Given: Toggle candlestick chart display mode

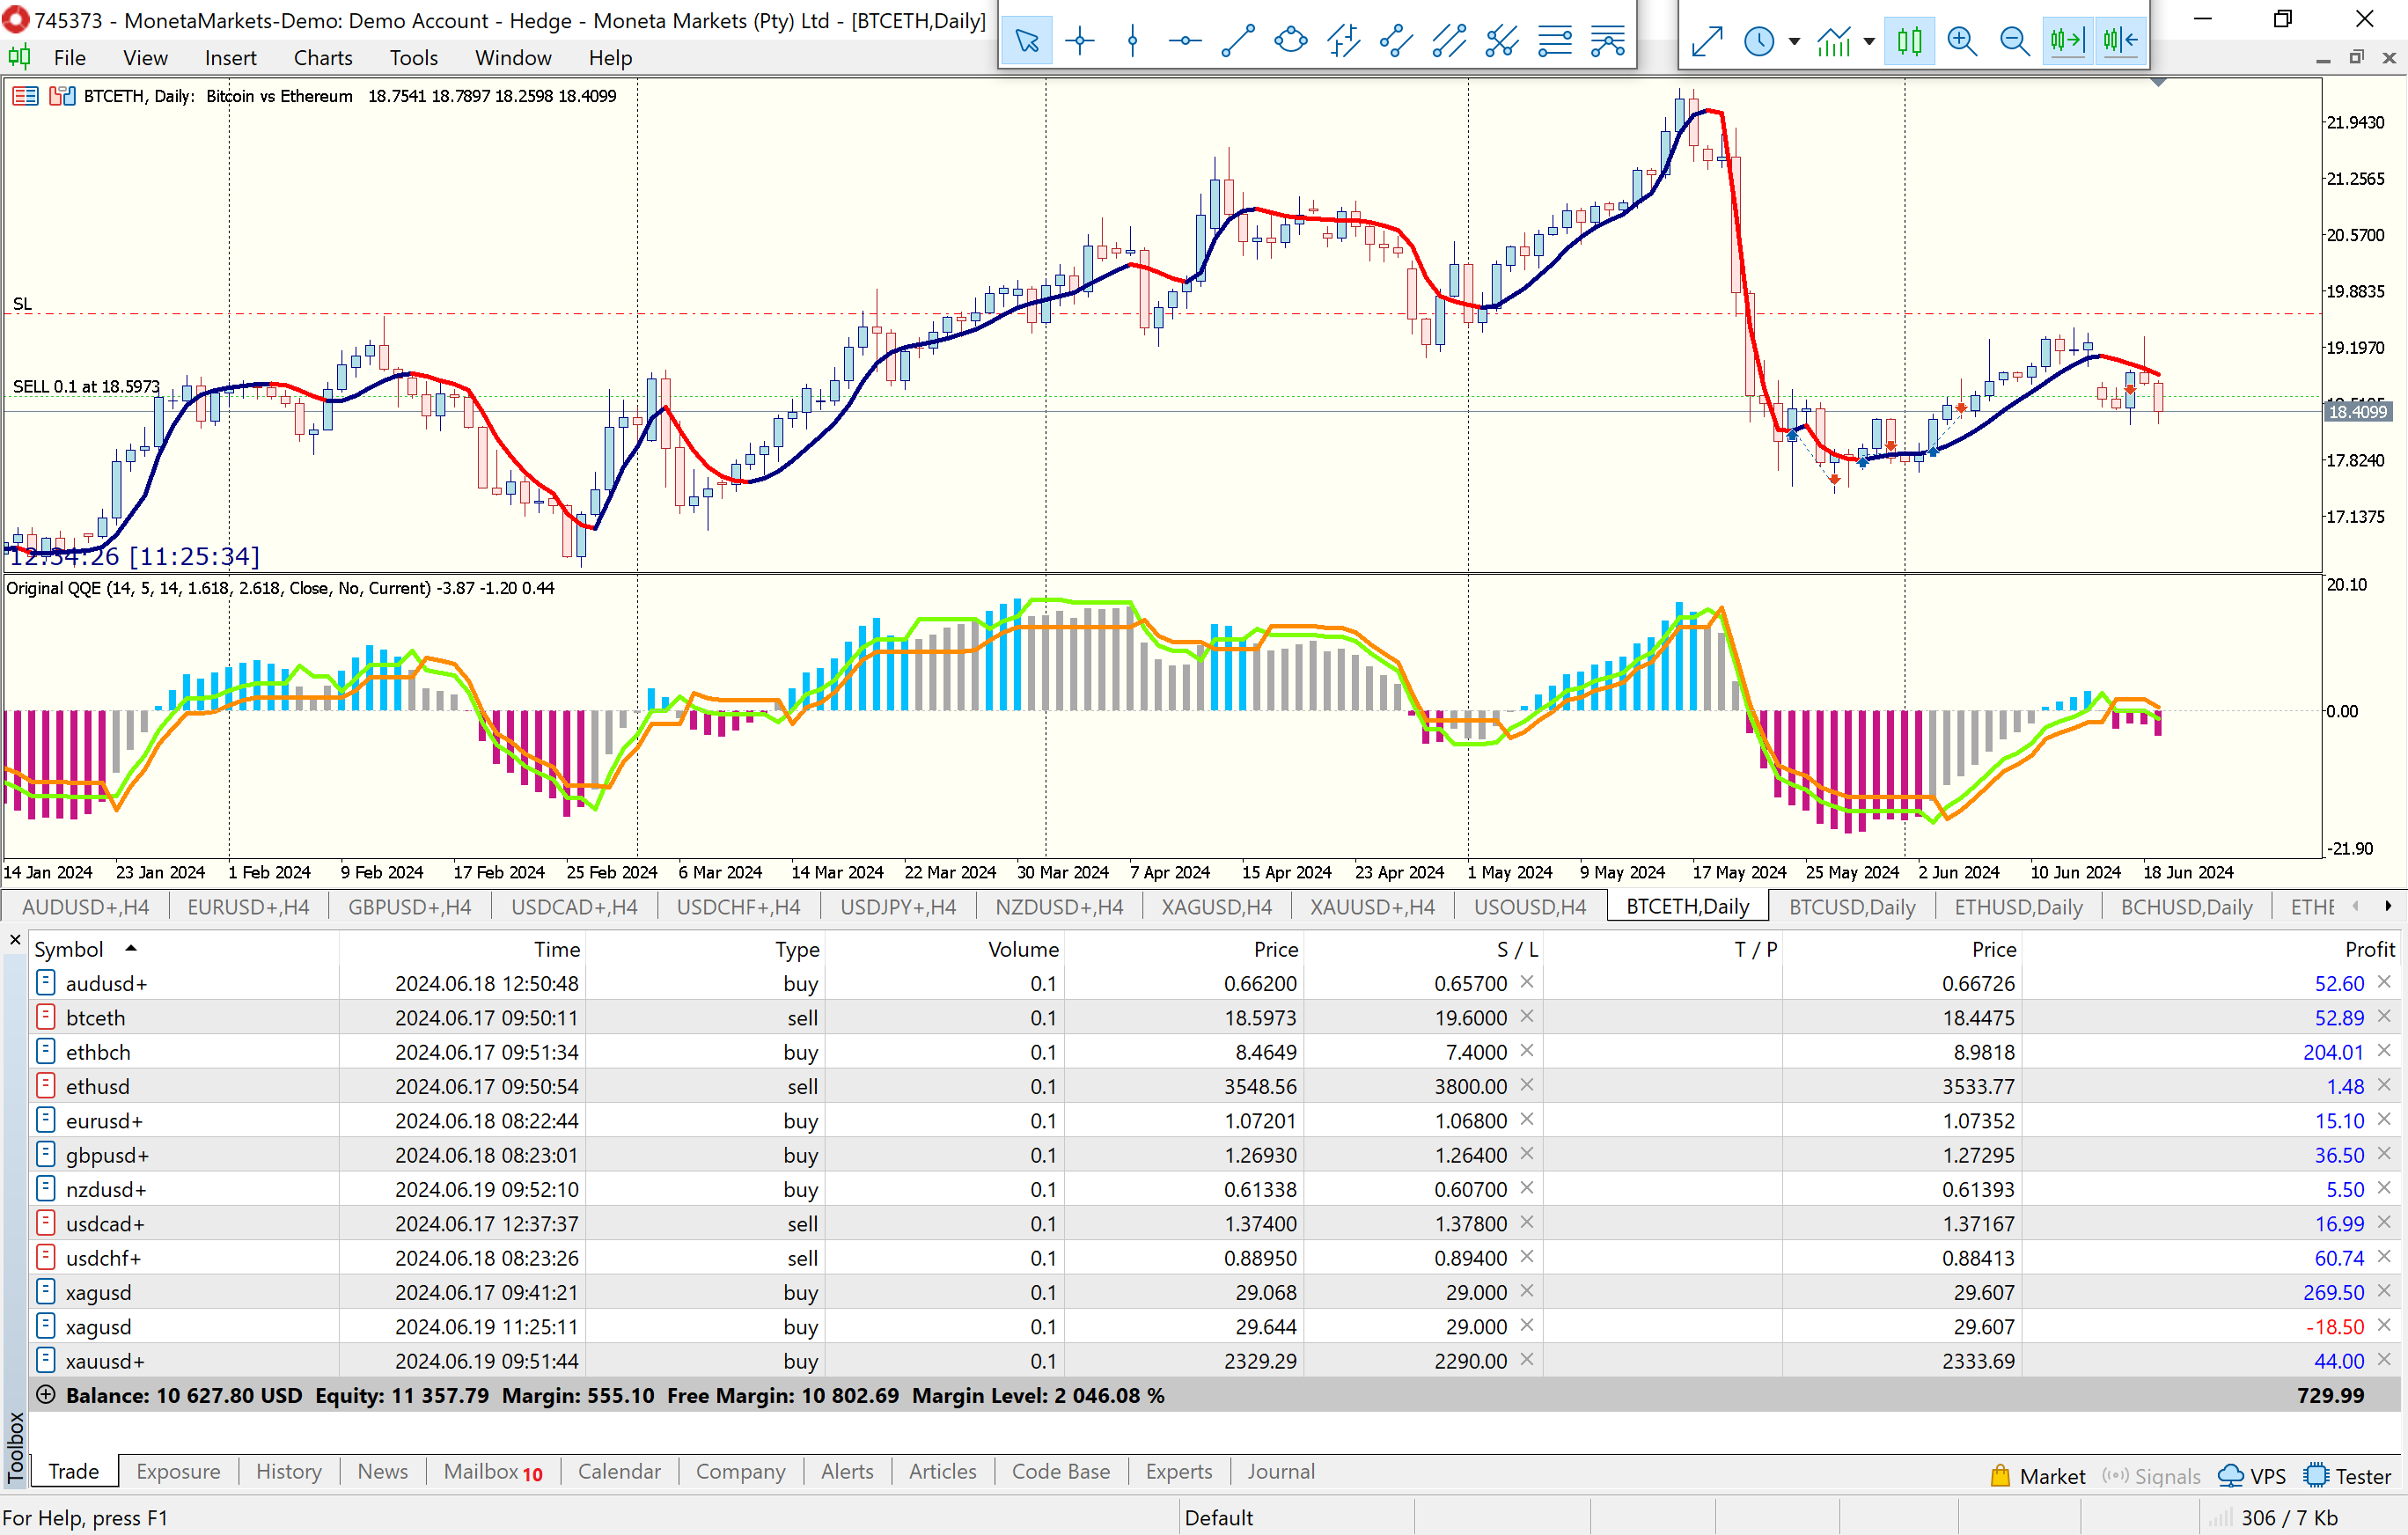Looking at the screenshot, I should click(1909, 41).
